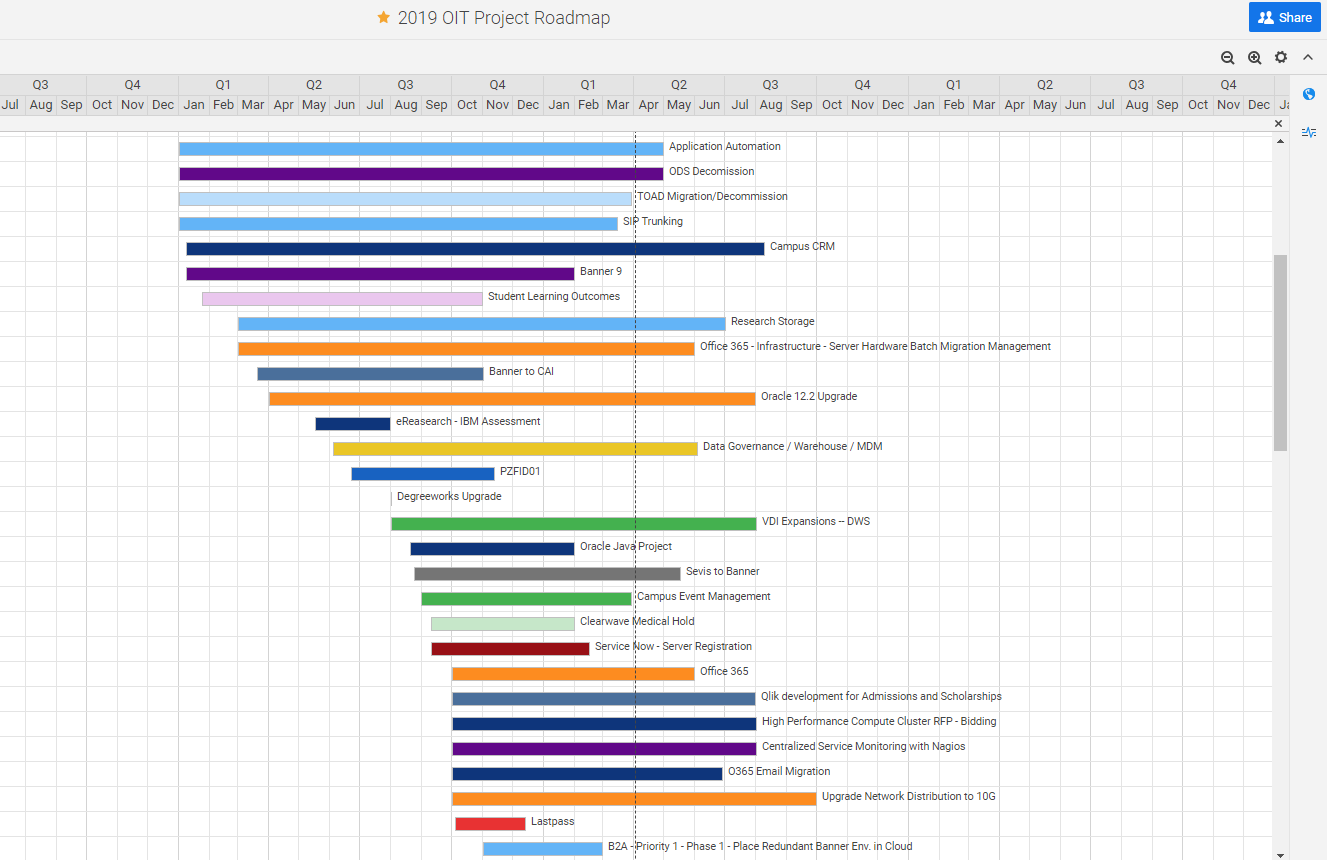1327x860 pixels.
Task: Select the Banner to CAI bar
Action: (x=370, y=374)
